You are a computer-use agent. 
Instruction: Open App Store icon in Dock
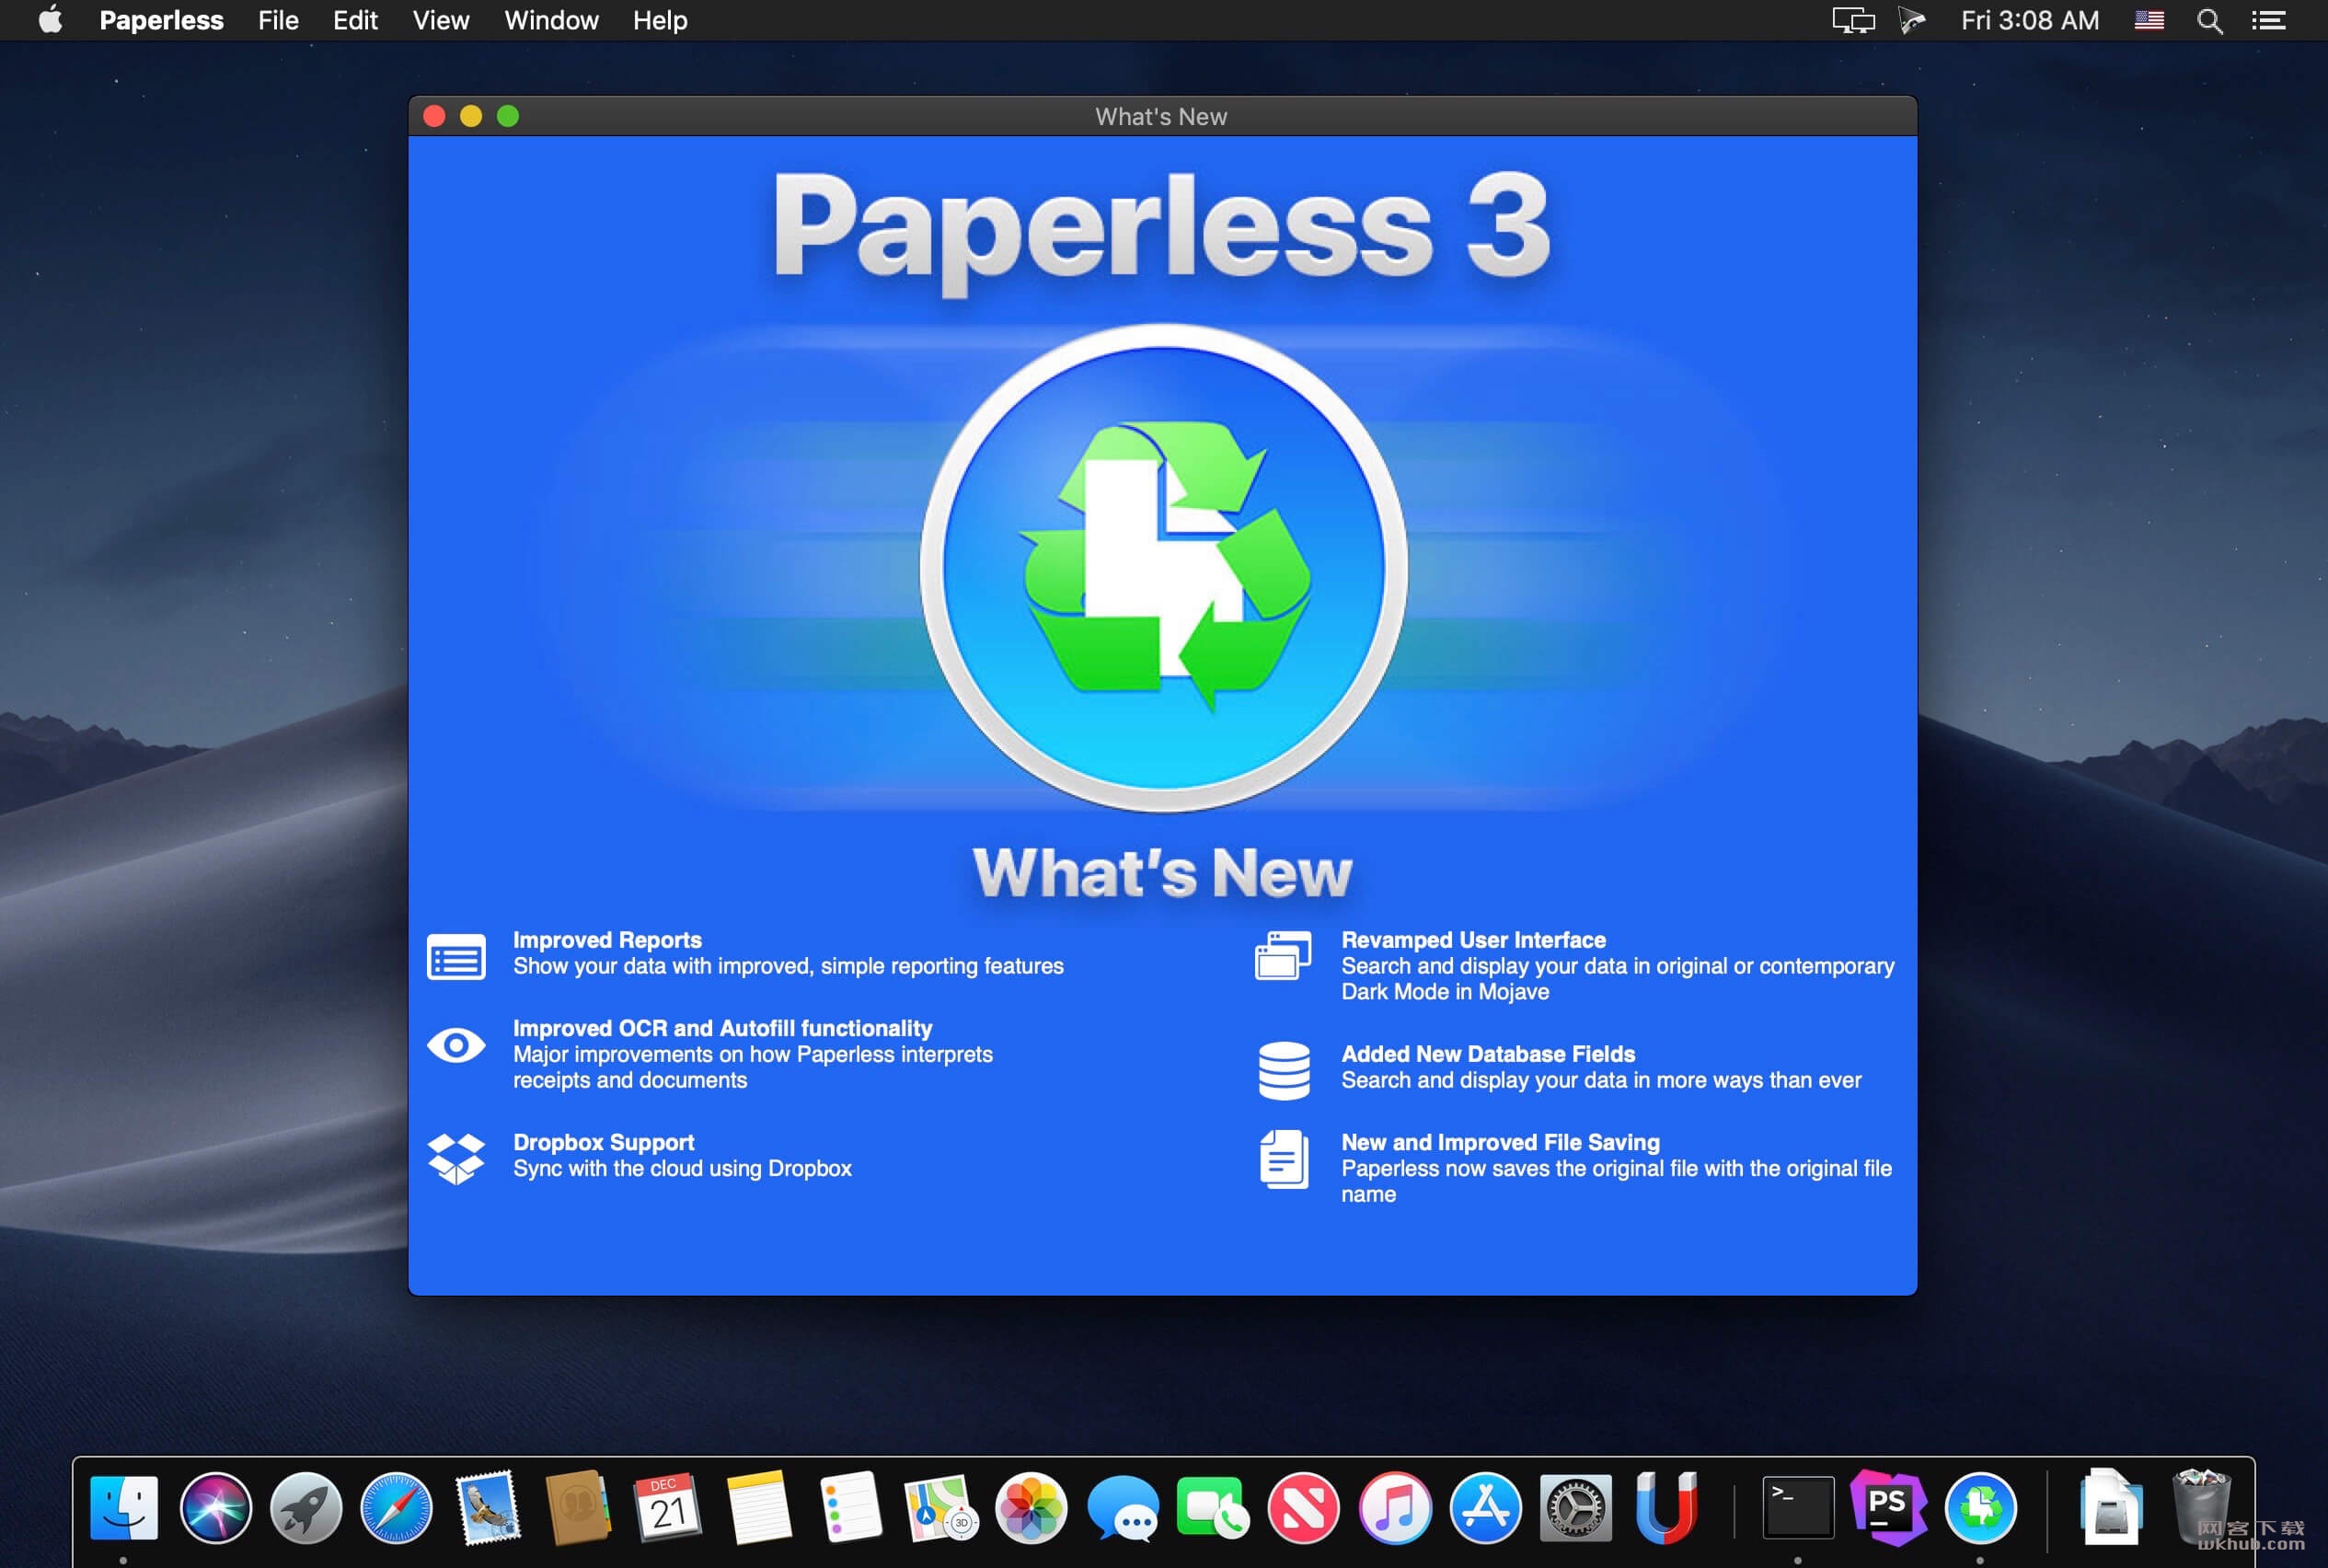[x=1485, y=1507]
